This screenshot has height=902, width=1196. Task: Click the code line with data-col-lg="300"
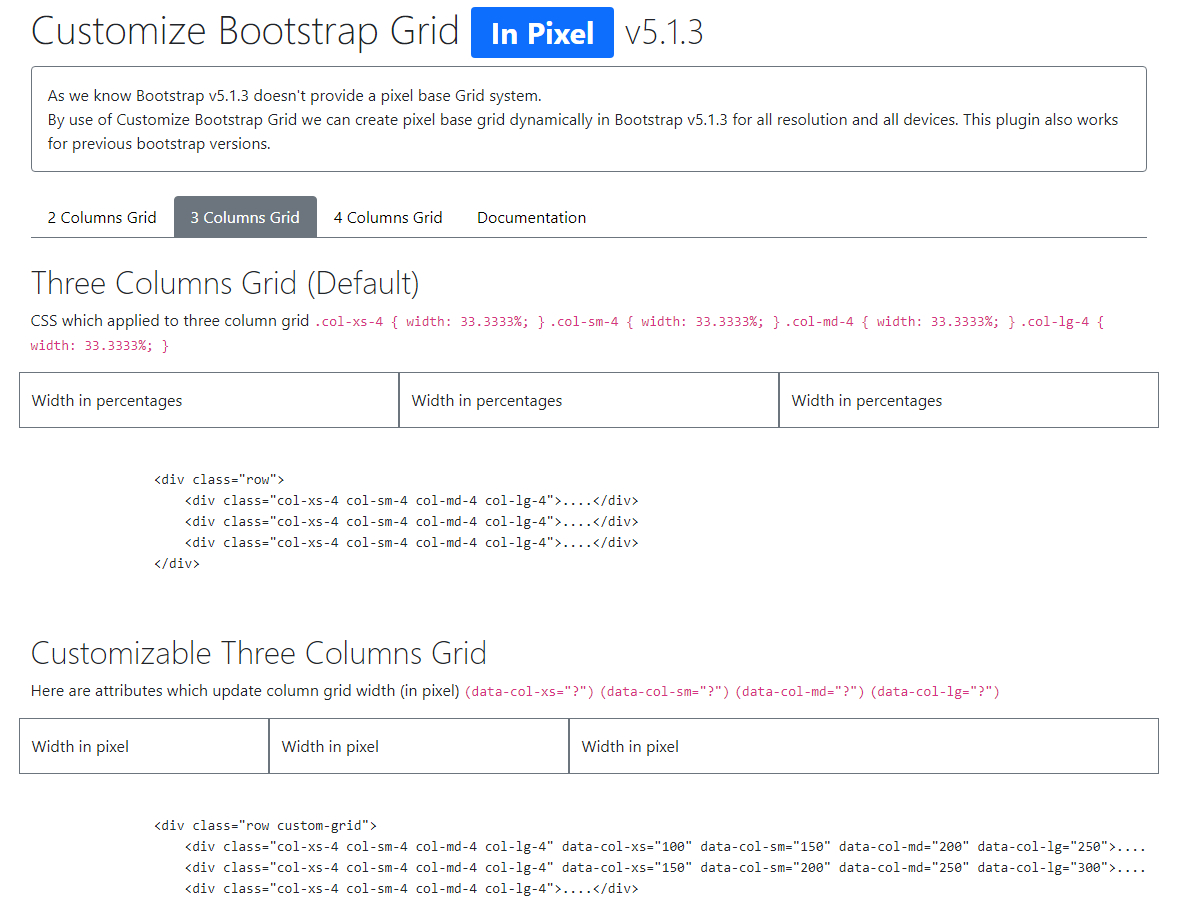665,868
